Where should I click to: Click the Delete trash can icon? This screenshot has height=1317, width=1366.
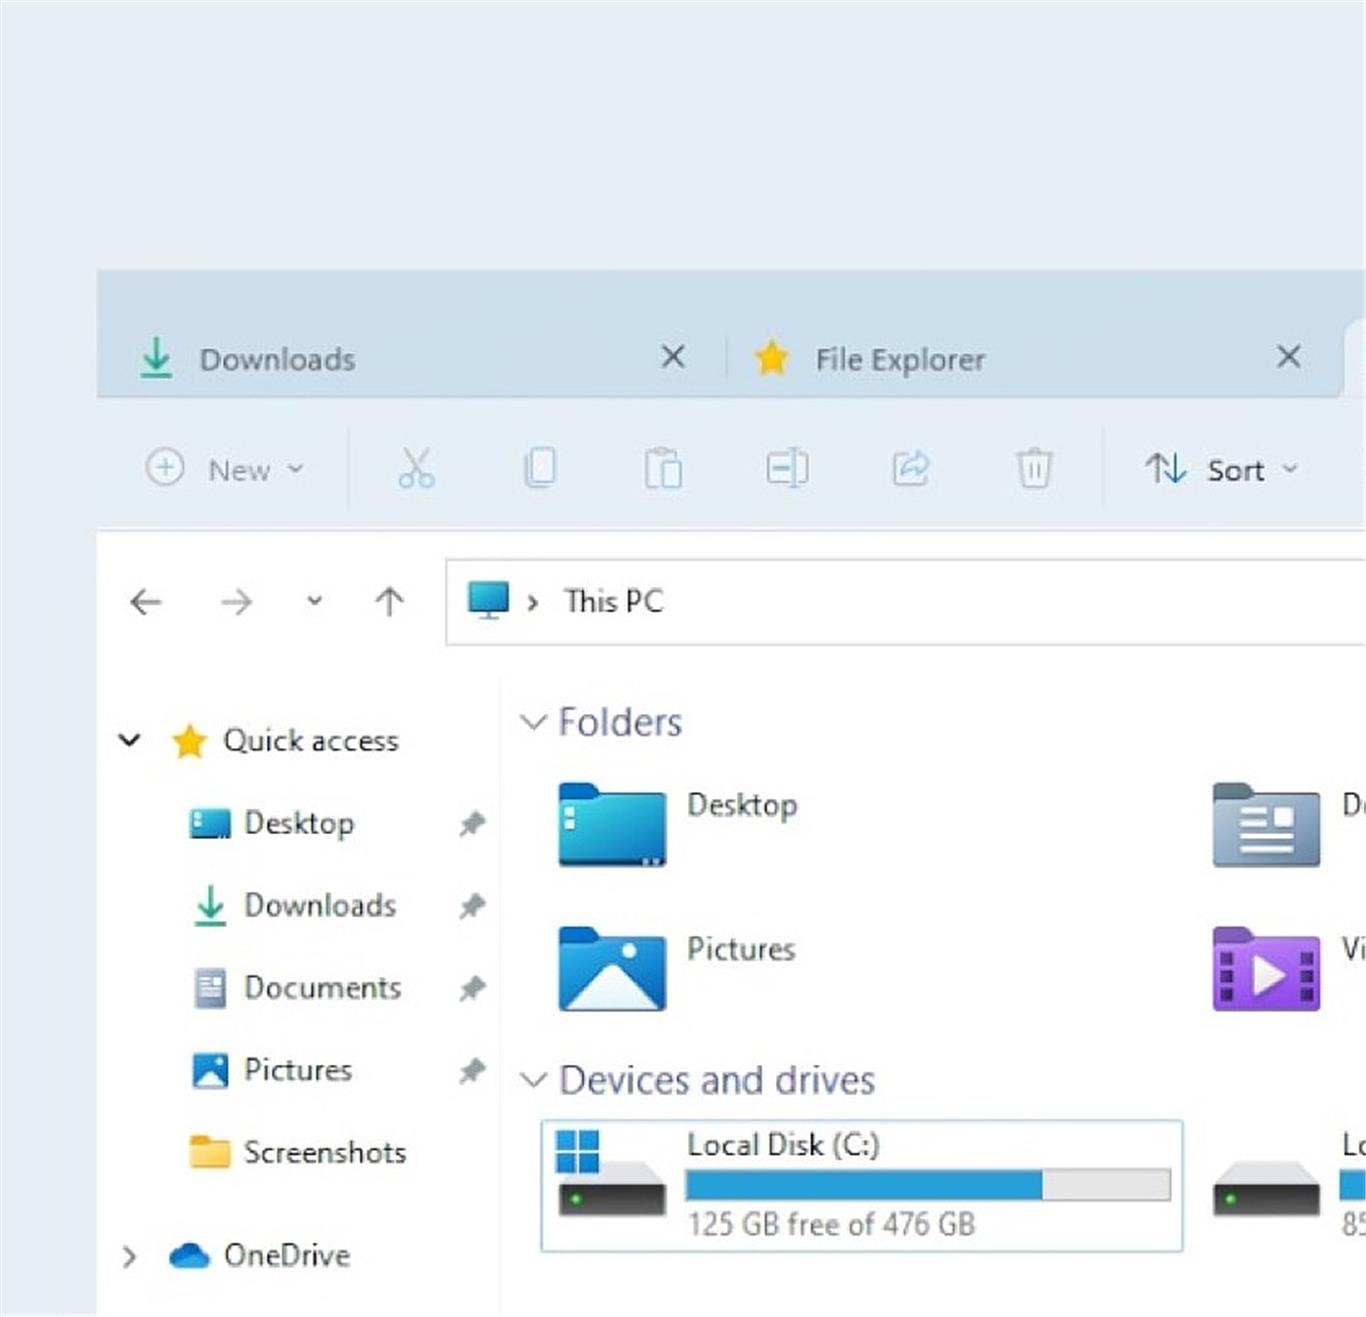[1034, 468]
